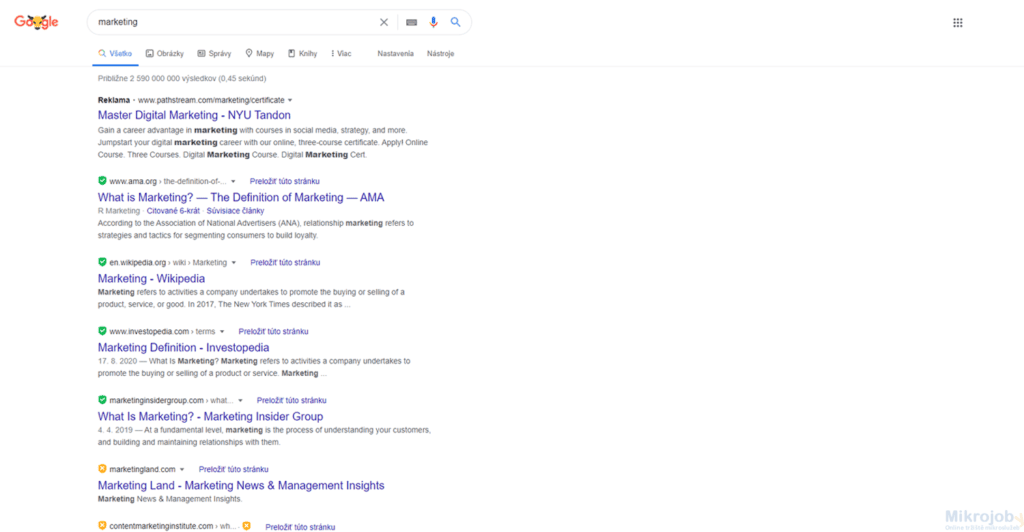Click in the marketing search field
The image size is (1024, 532).
click(x=235, y=22)
